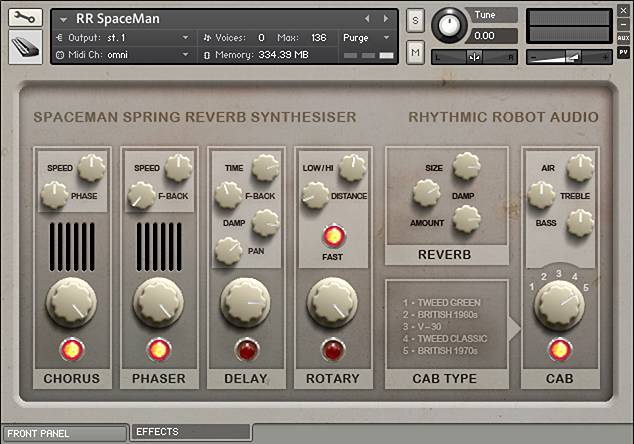Click the pan center marker

[474, 57]
